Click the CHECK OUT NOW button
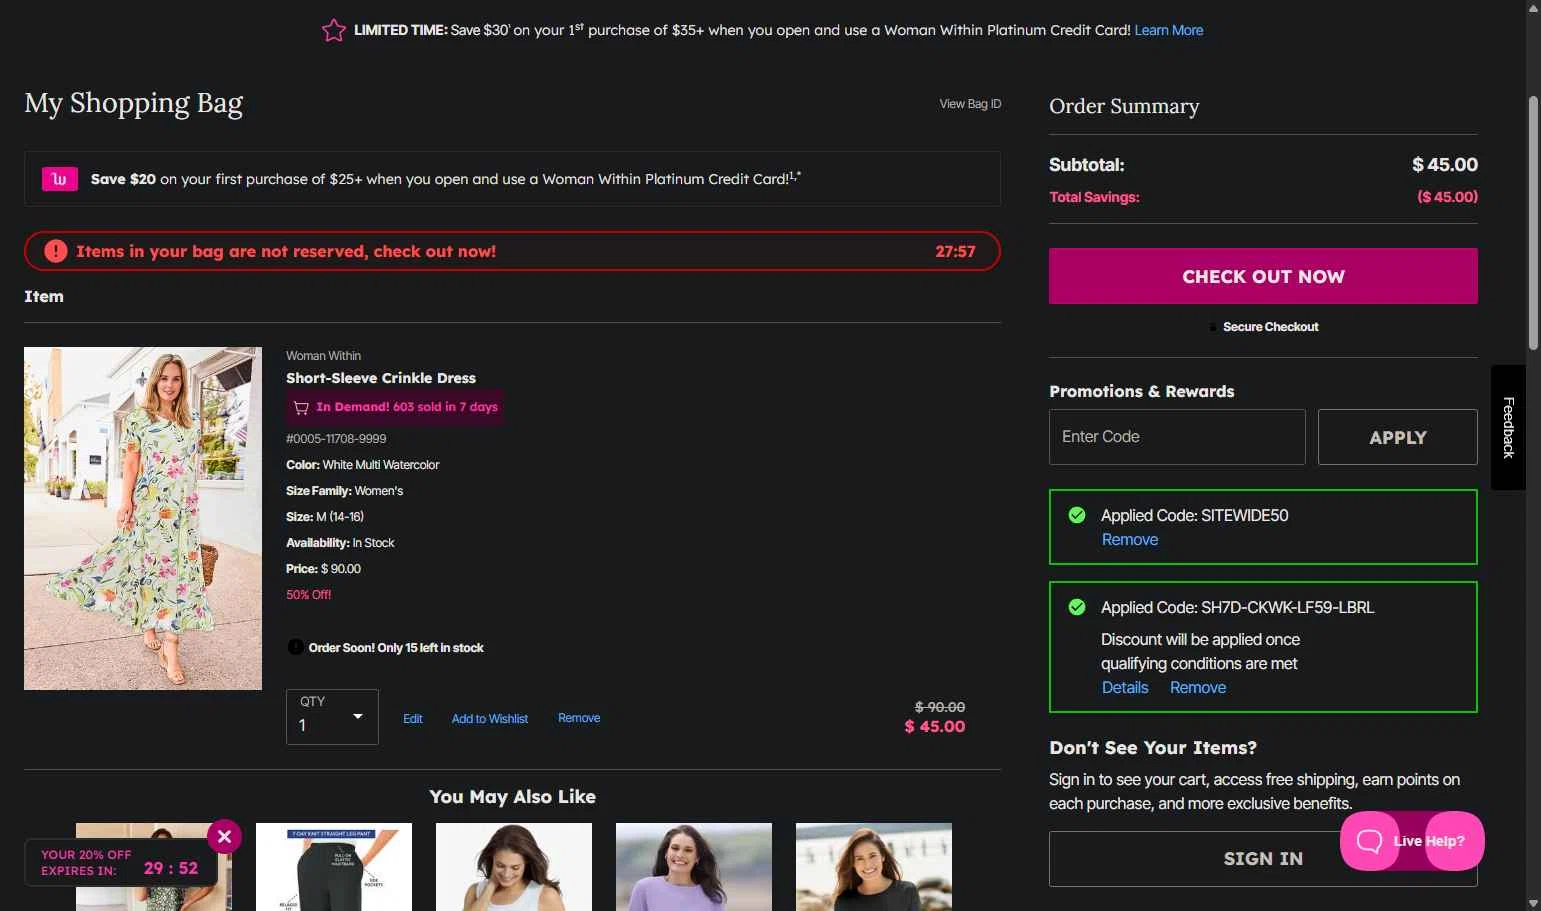 coord(1263,276)
